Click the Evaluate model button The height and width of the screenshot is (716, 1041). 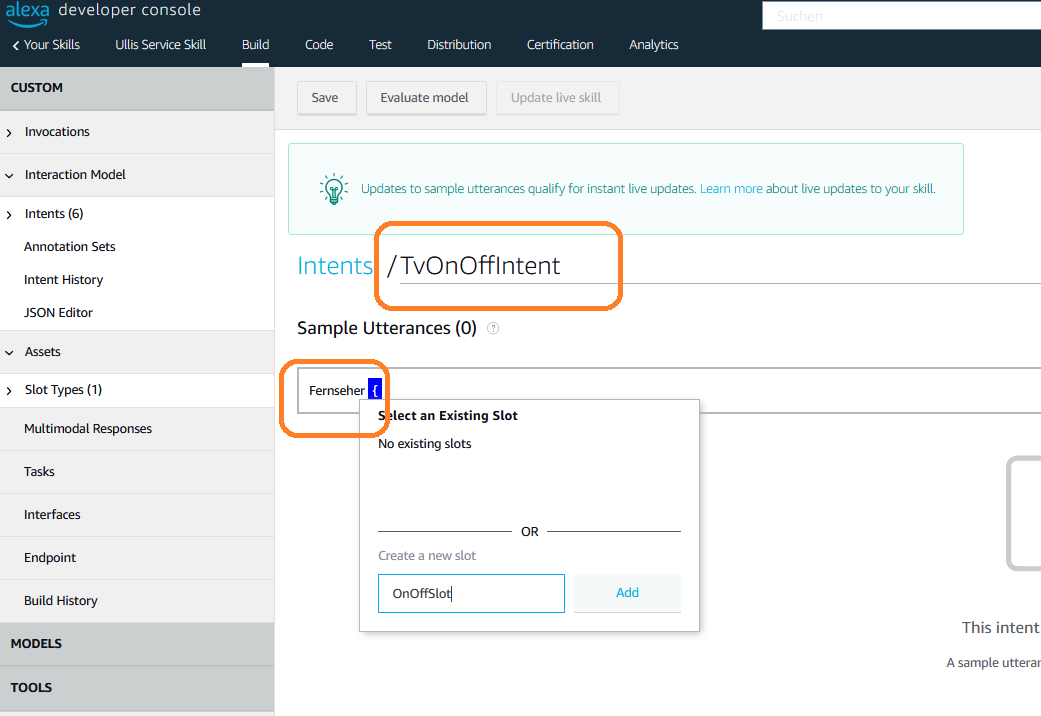[x=425, y=98]
